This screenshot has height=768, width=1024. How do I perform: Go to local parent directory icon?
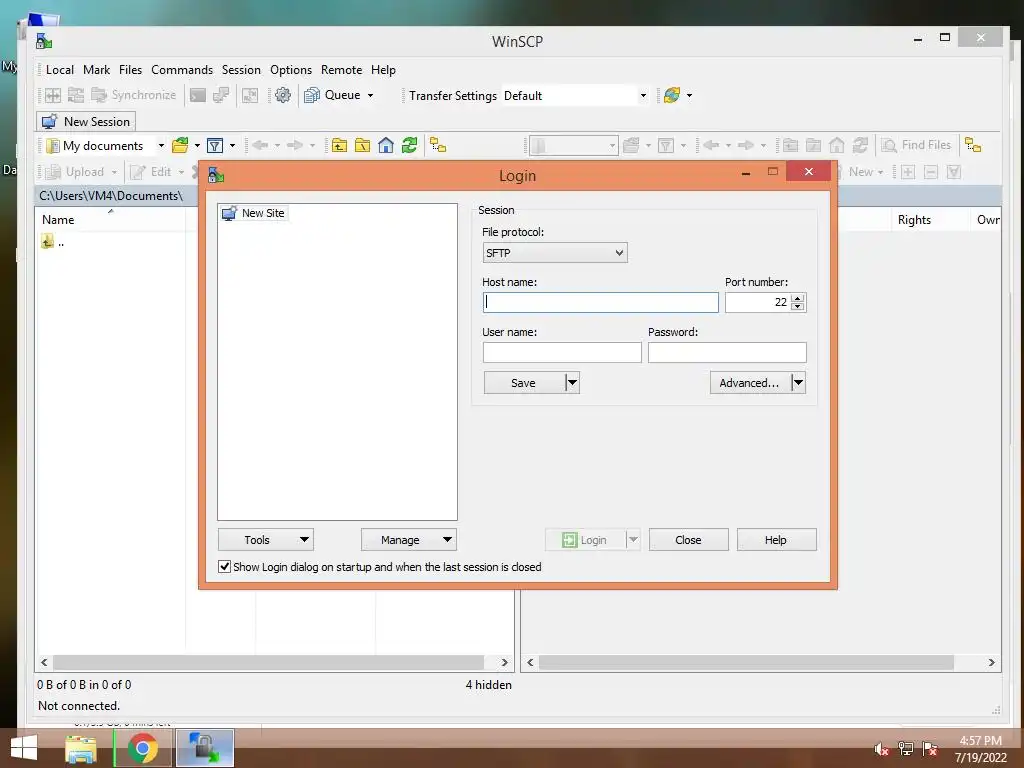click(x=339, y=146)
